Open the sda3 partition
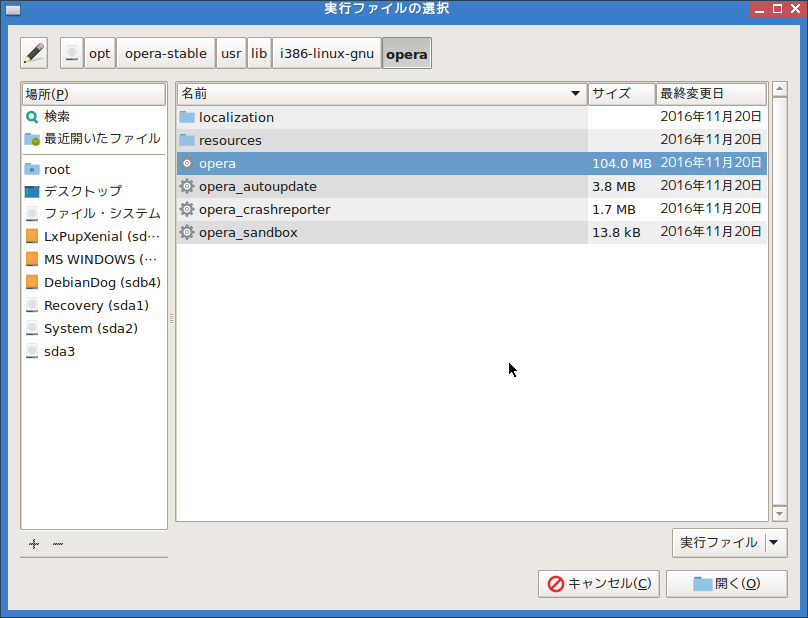Screen dimensions: 808x618 pyautogui.click(x=94, y=351)
